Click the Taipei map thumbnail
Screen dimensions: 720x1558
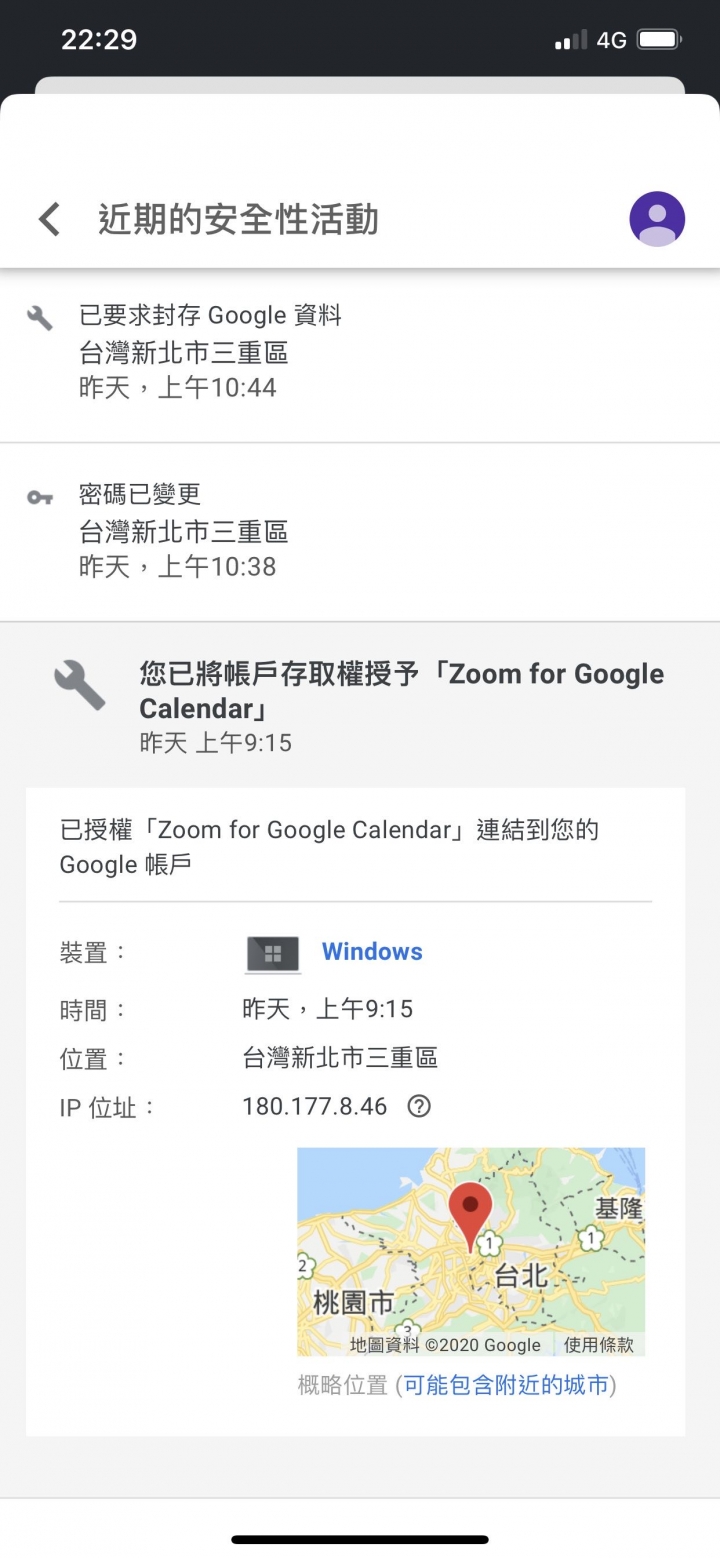(471, 1252)
